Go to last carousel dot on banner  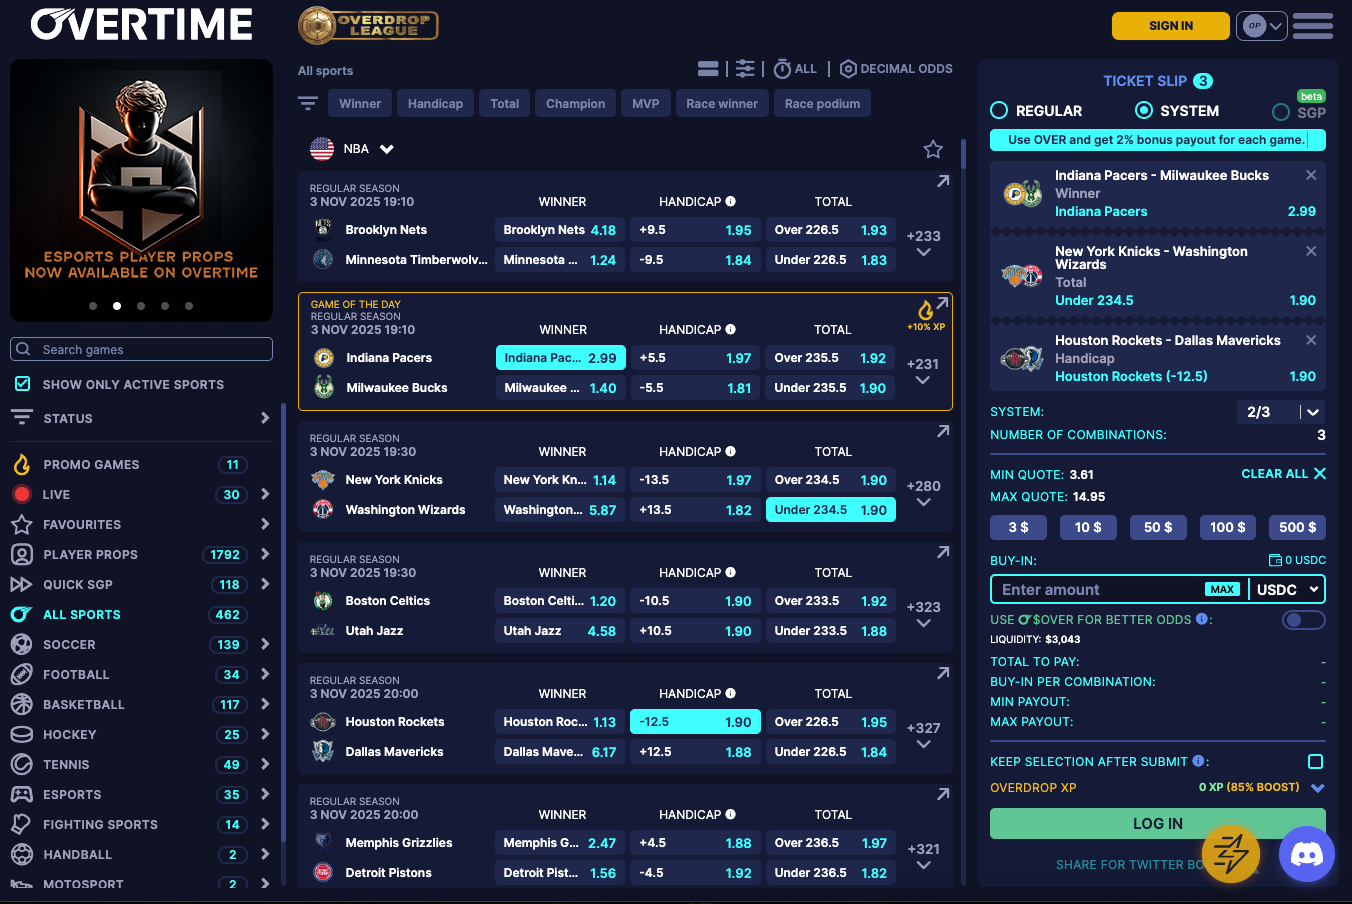click(189, 306)
